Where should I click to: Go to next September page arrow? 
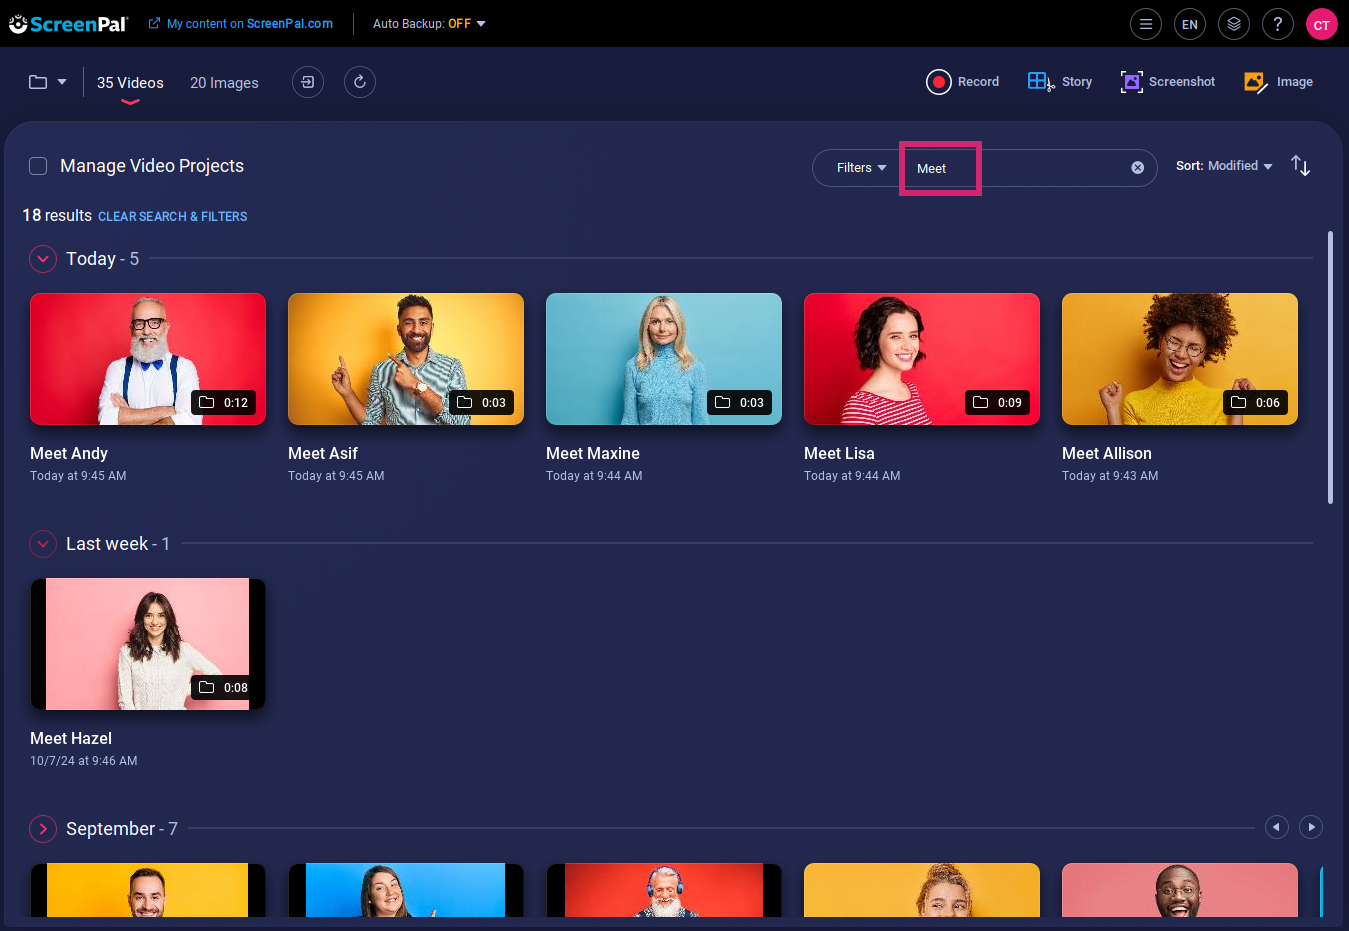pos(1311,827)
